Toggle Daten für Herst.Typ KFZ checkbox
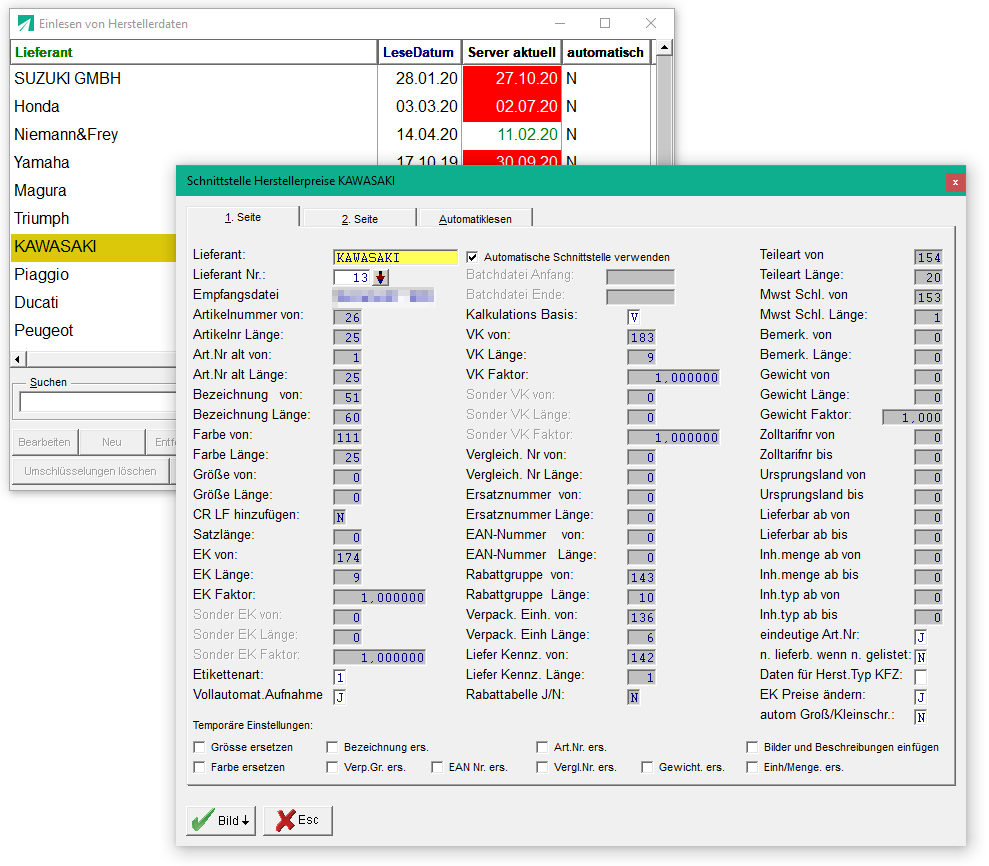The width and height of the screenshot is (989, 866). [921, 677]
